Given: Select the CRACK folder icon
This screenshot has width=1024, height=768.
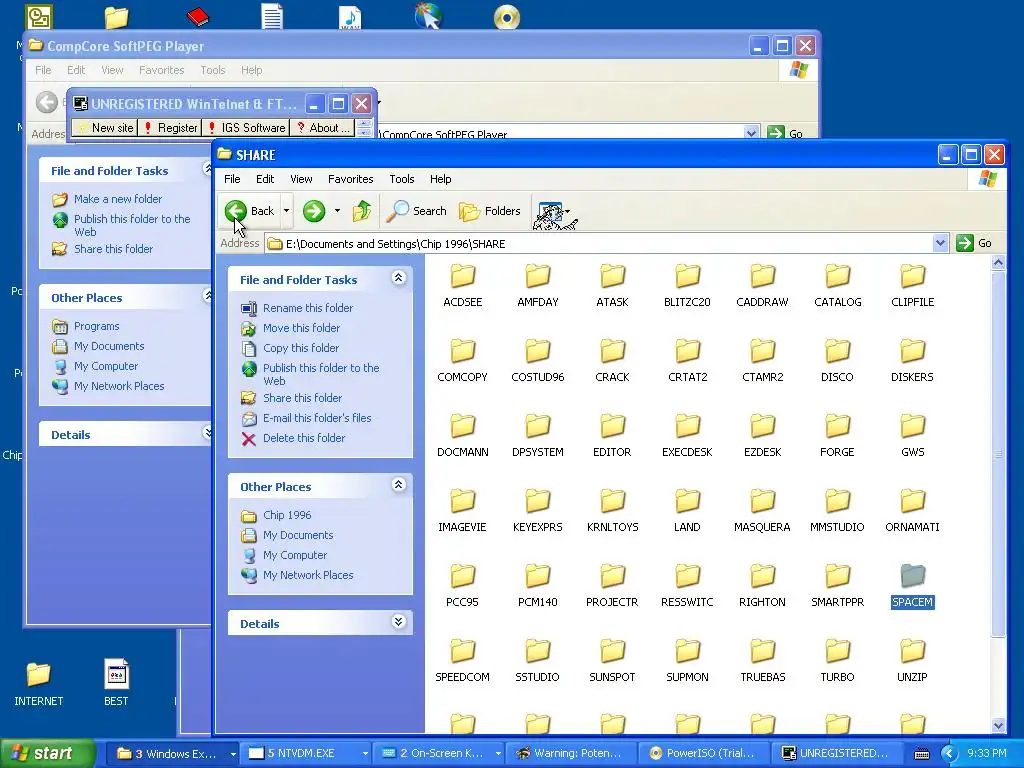Looking at the screenshot, I should pyautogui.click(x=612, y=351).
